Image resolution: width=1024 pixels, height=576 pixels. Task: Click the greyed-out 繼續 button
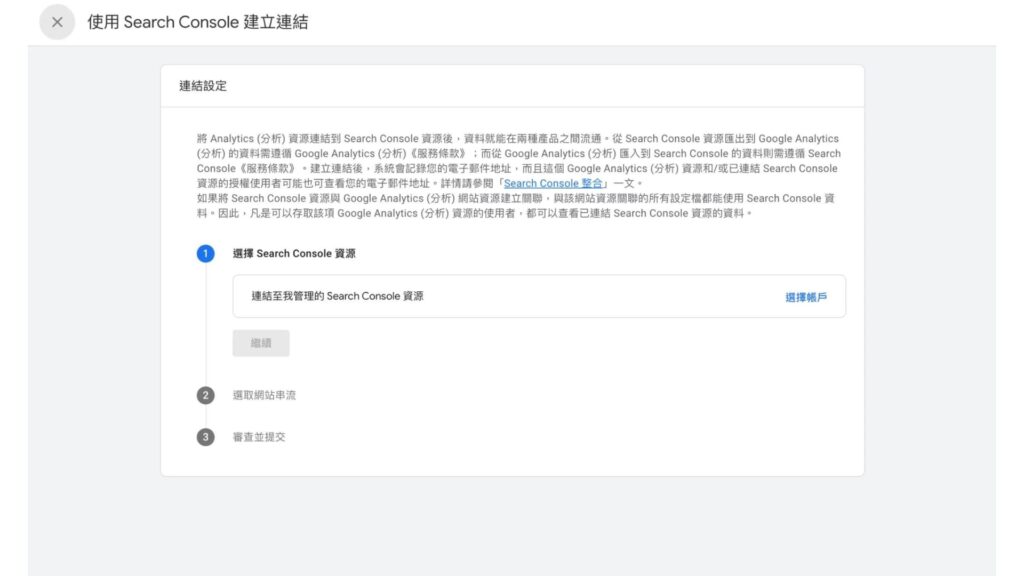(x=261, y=343)
